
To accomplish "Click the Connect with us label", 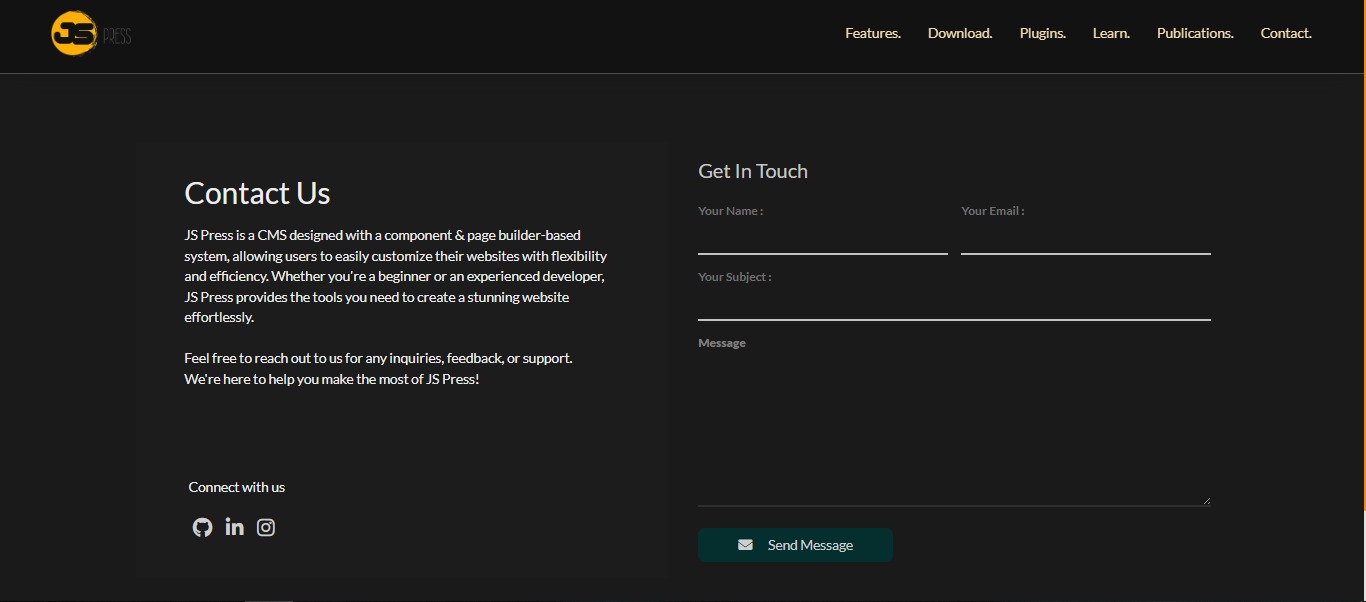I will click(236, 487).
